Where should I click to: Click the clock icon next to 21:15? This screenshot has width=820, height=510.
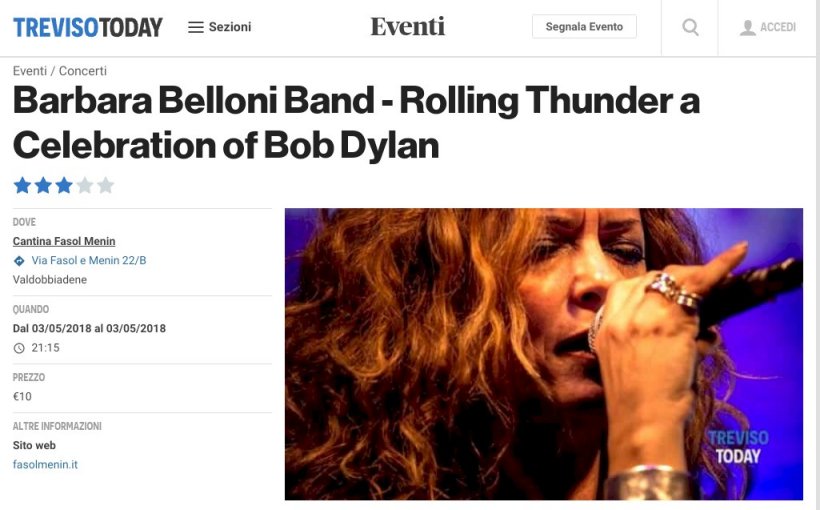(x=19, y=348)
